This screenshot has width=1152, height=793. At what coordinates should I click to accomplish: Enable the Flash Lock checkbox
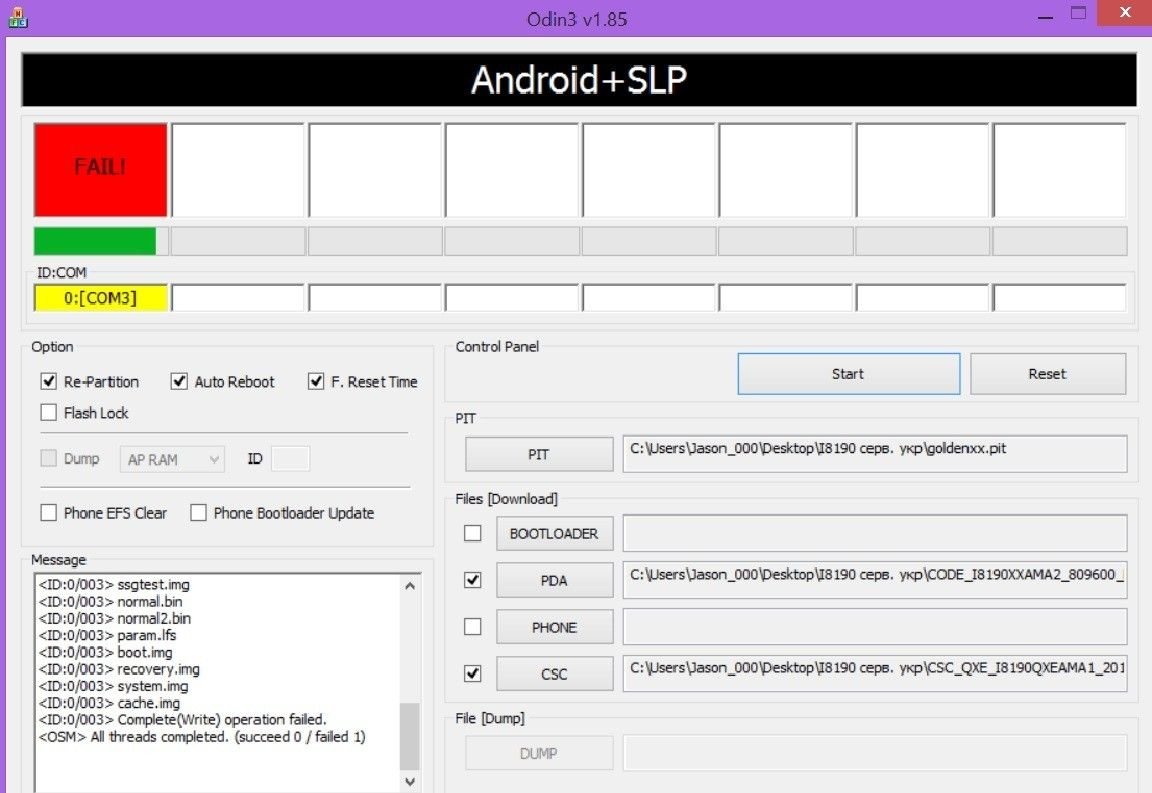click(48, 412)
